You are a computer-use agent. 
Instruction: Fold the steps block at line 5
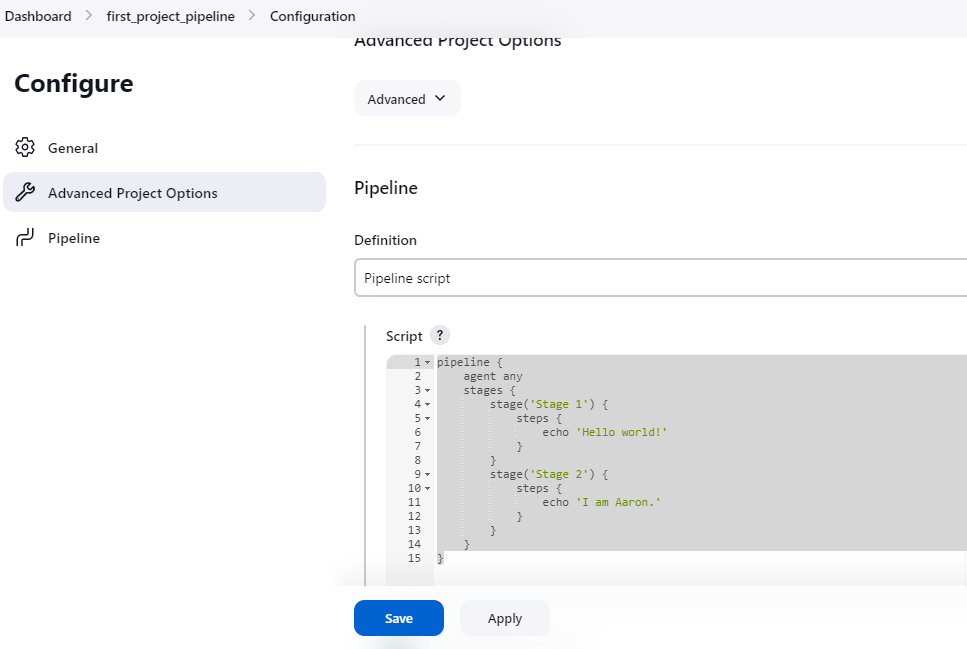click(427, 418)
